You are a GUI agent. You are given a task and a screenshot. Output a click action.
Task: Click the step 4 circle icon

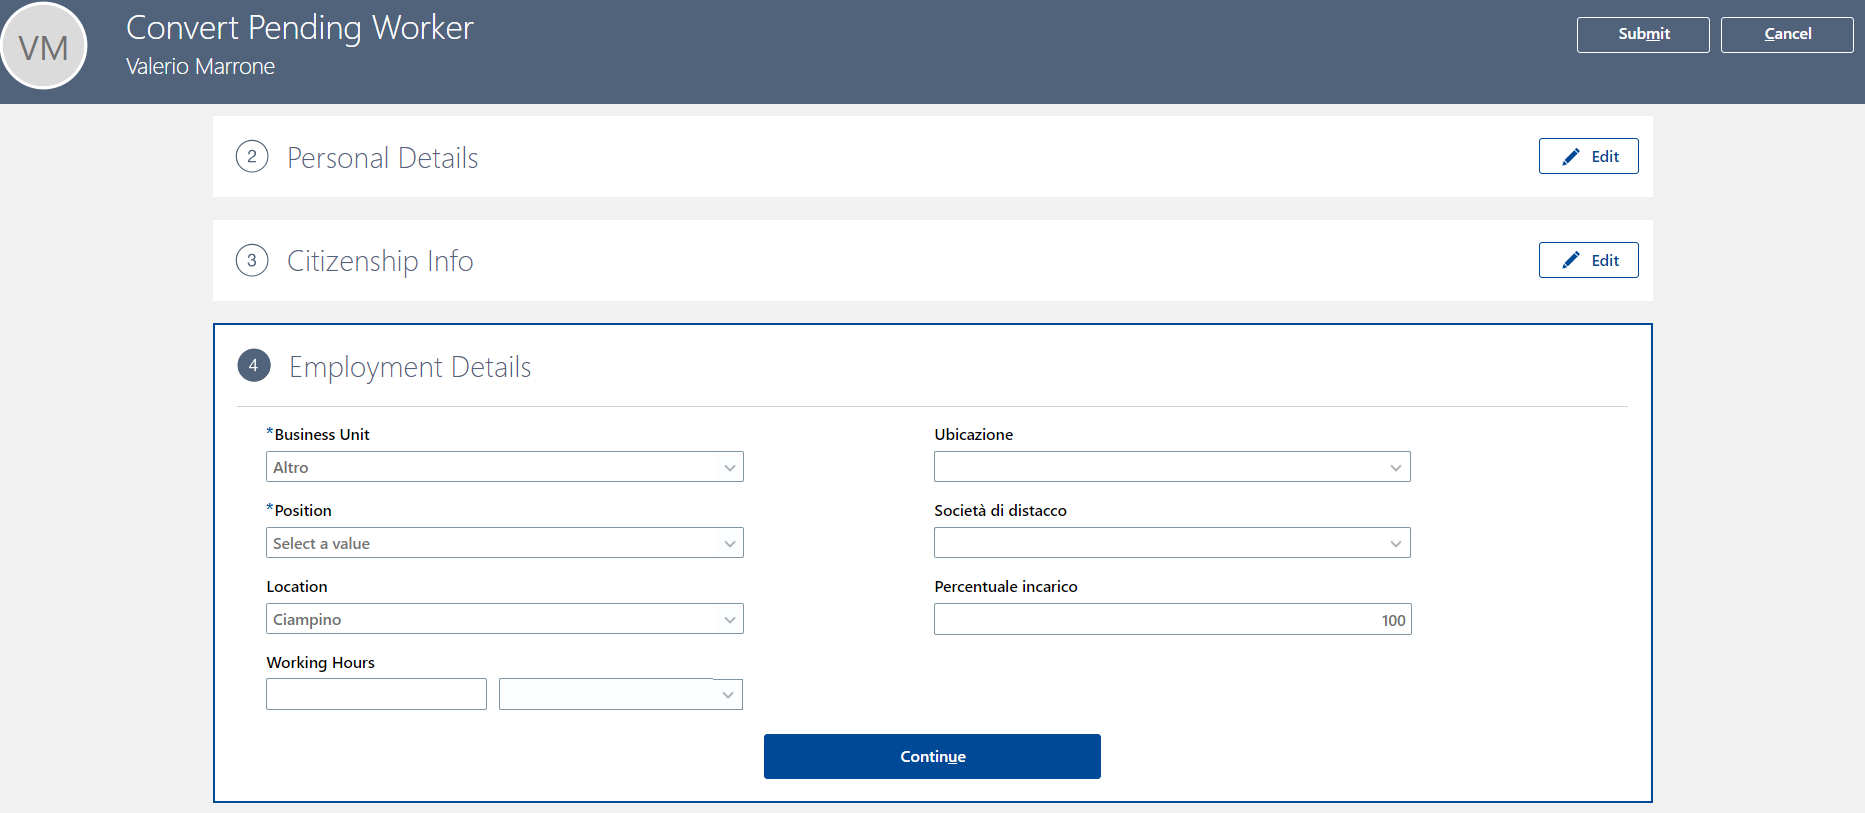pos(254,366)
